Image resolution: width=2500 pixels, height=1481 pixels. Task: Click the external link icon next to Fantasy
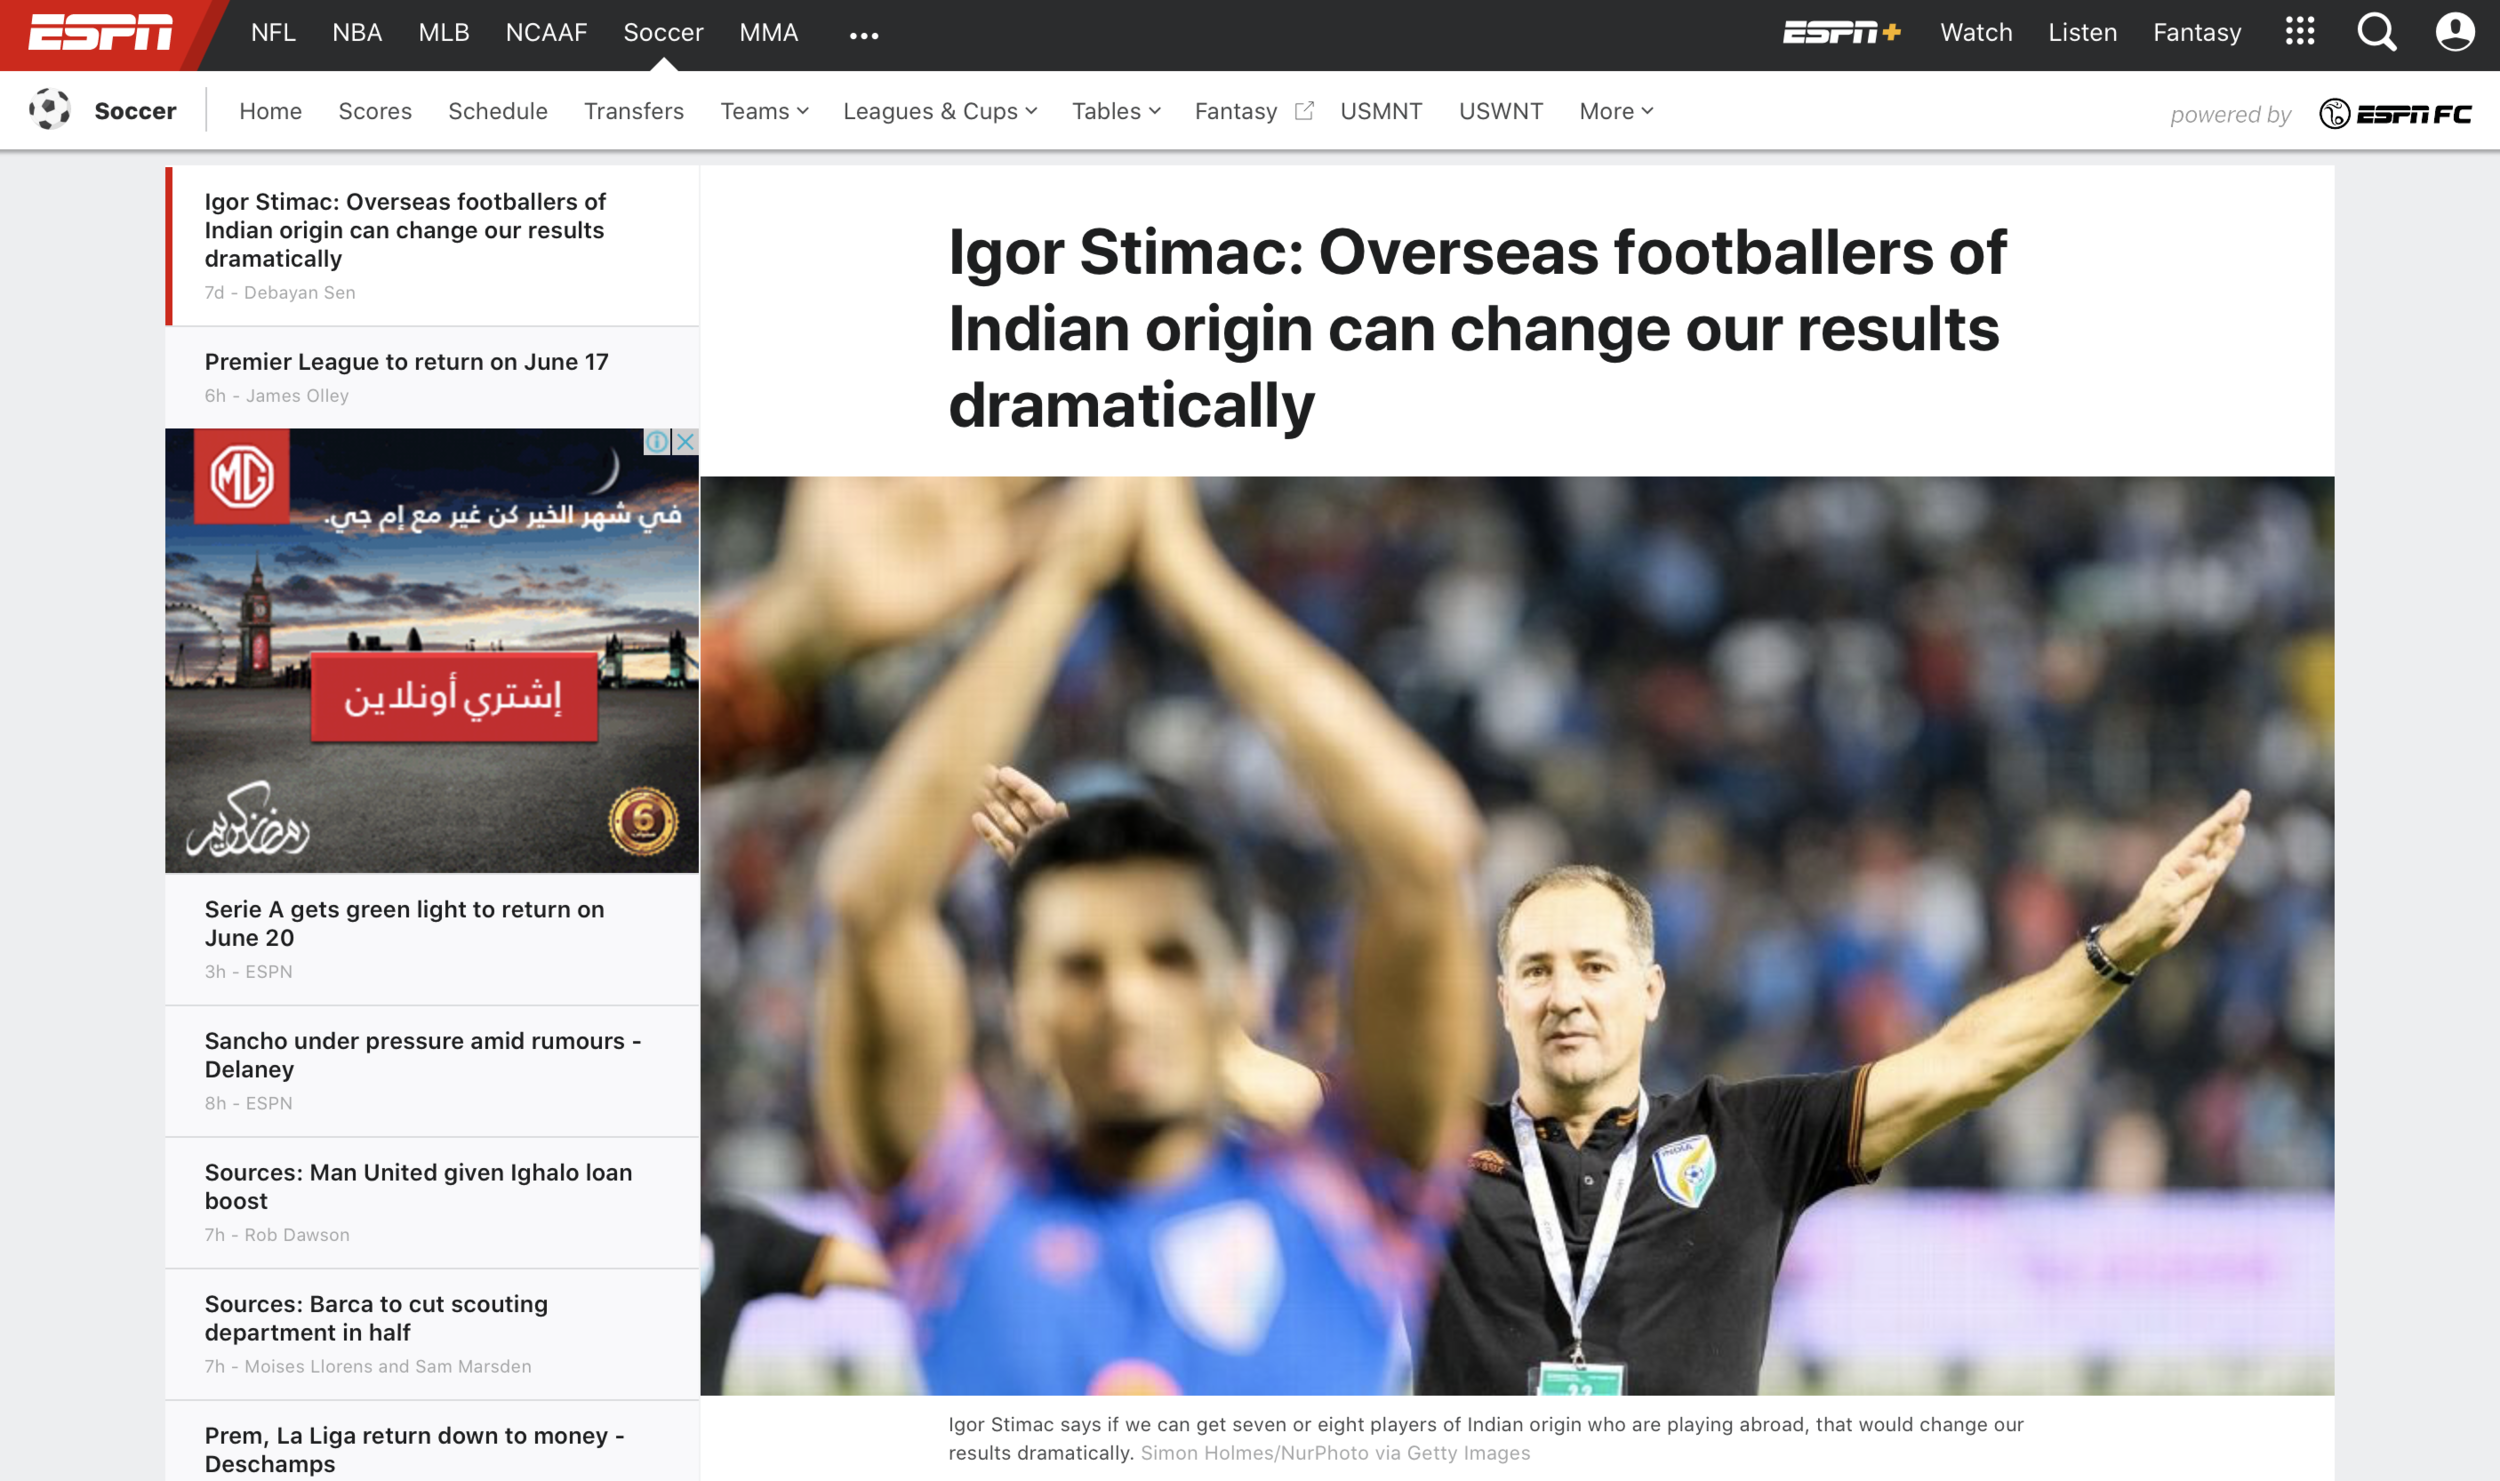[1303, 110]
